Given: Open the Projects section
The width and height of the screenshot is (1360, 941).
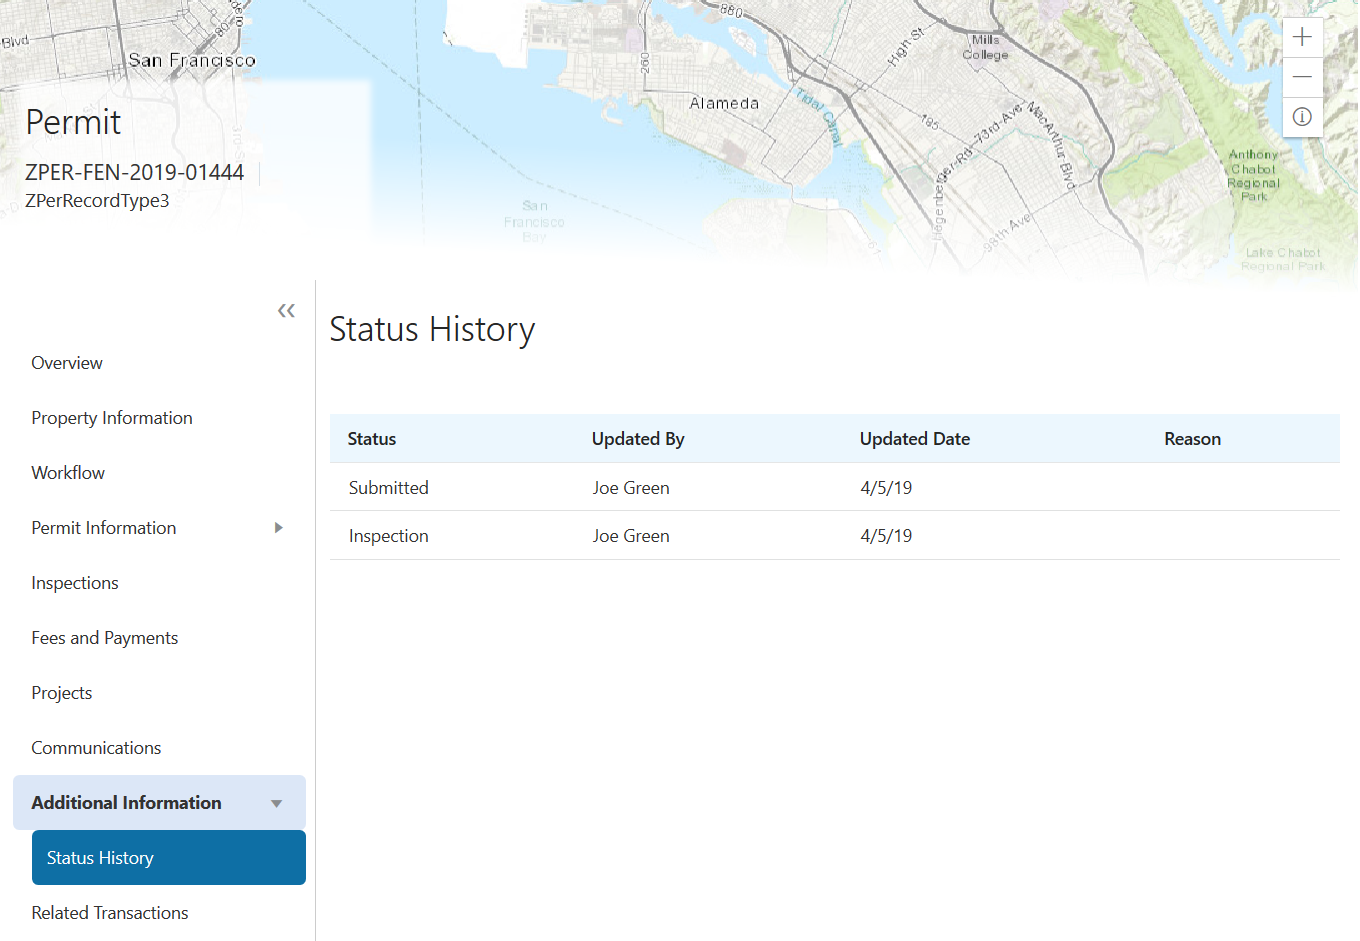Looking at the screenshot, I should 62,693.
